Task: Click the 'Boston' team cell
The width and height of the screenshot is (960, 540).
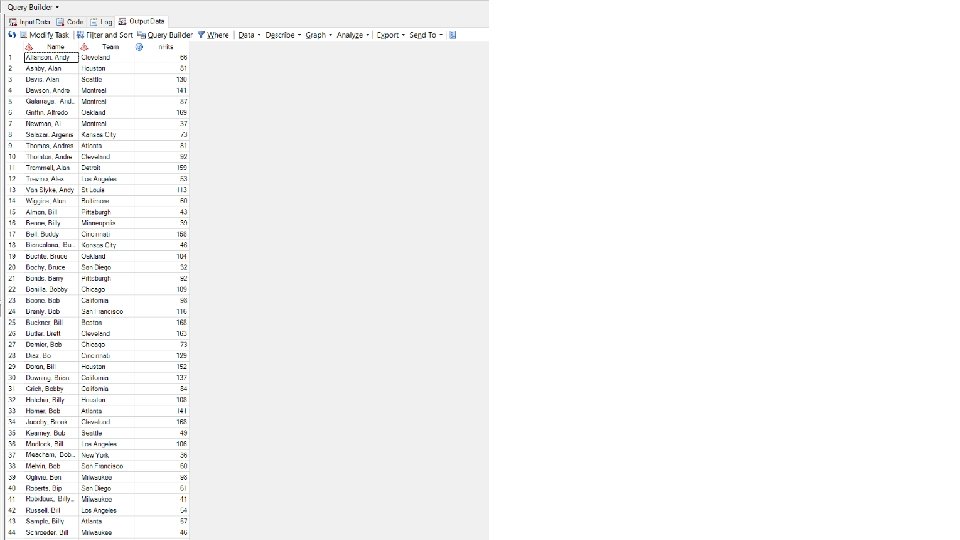Action: pyautogui.click(x=107, y=323)
